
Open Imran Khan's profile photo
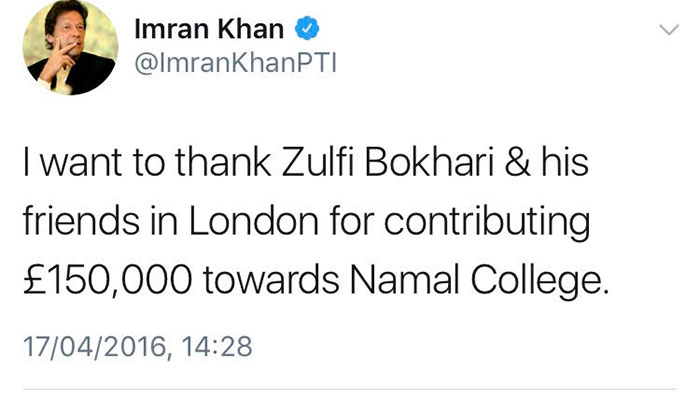(71, 47)
